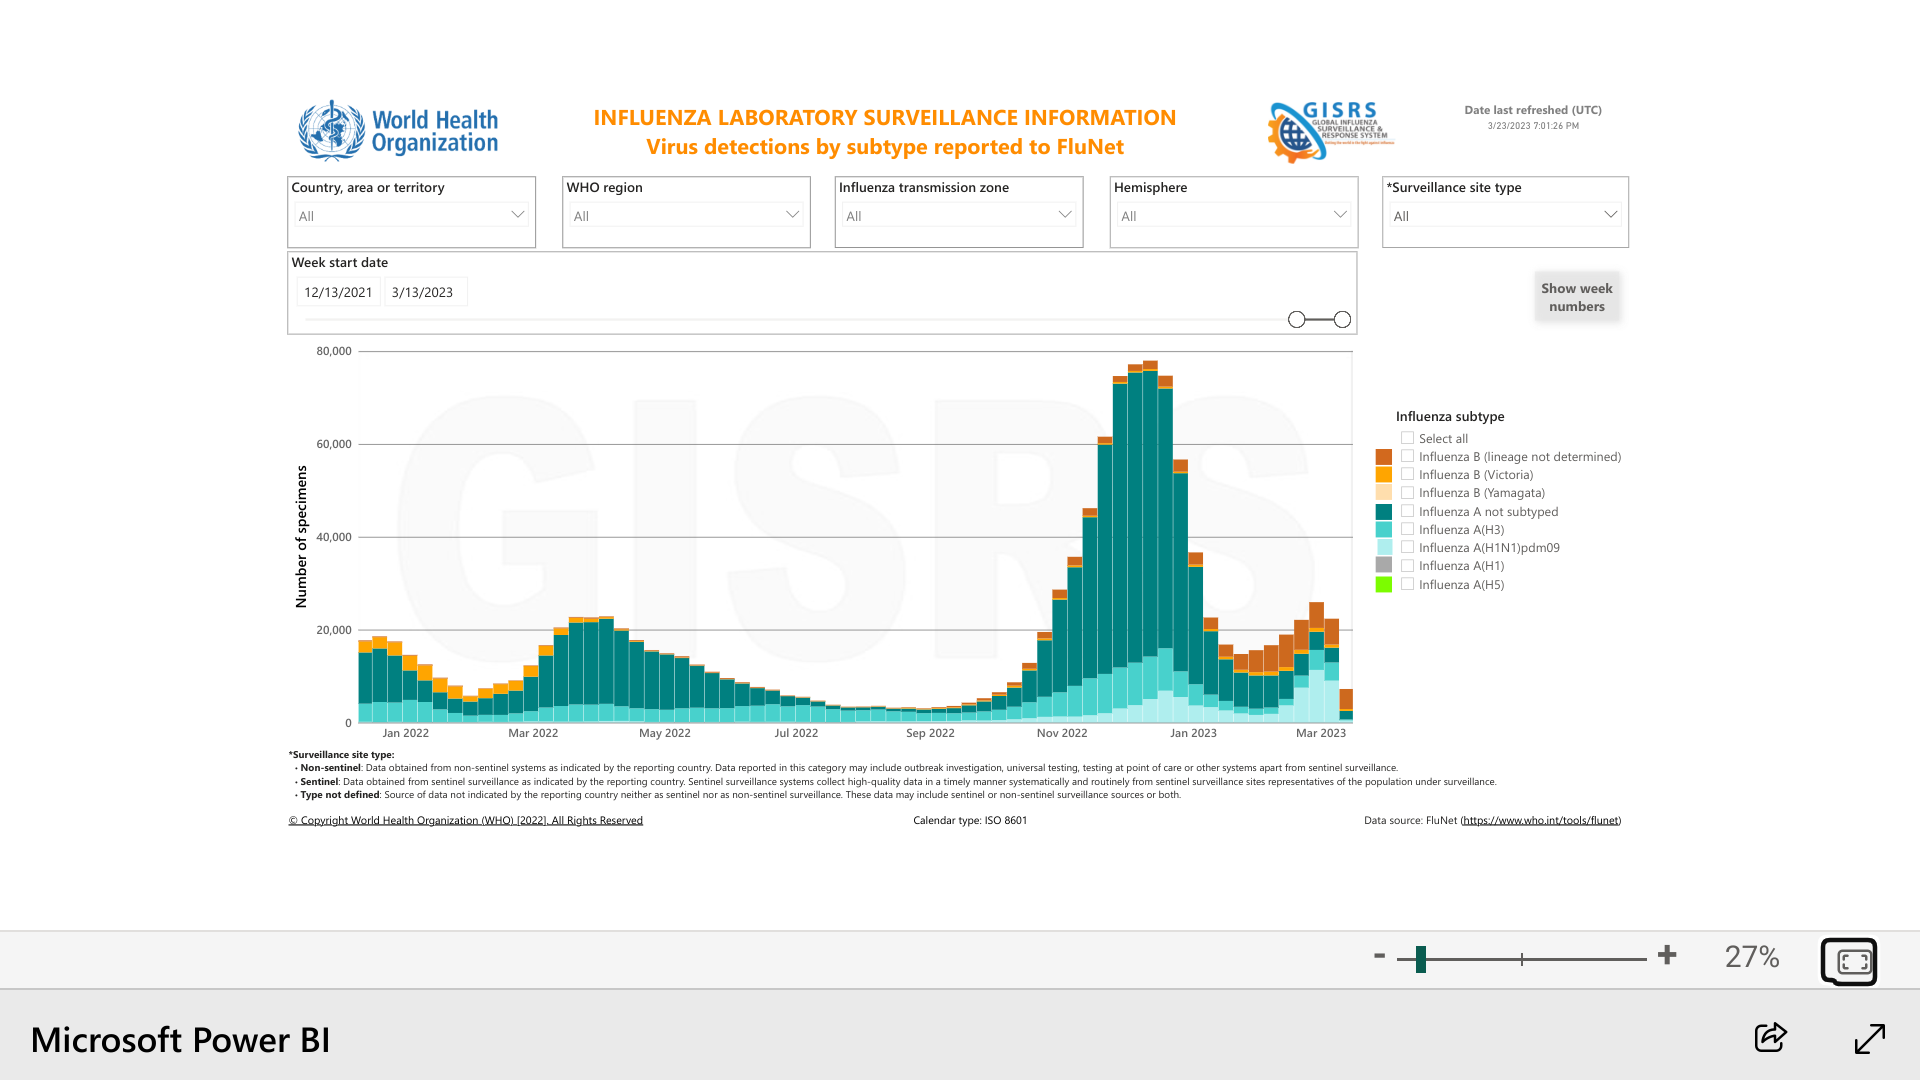Click the zoom level slider handle
This screenshot has height=1080, width=1920.
(1420, 959)
